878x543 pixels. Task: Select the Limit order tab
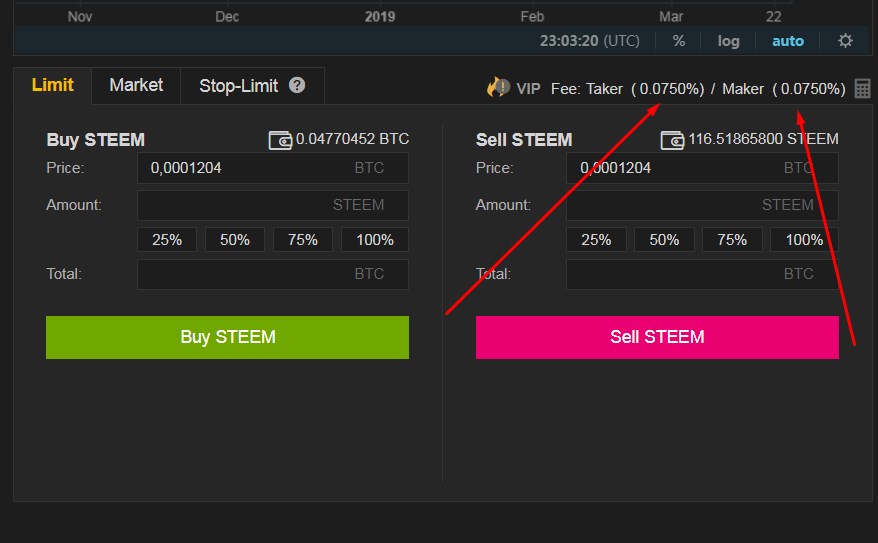pyautogui.click(x=53, y=85)
